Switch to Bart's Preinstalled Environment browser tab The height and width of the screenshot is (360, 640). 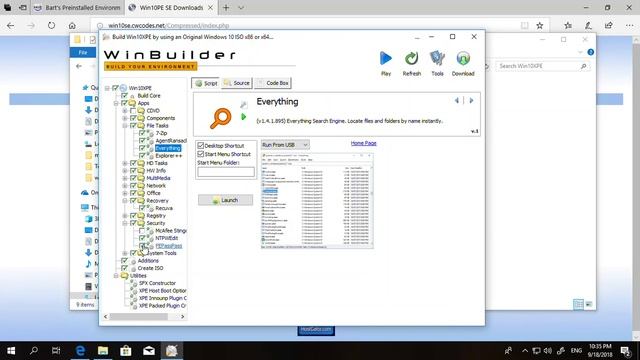click(x=77, y=8)
